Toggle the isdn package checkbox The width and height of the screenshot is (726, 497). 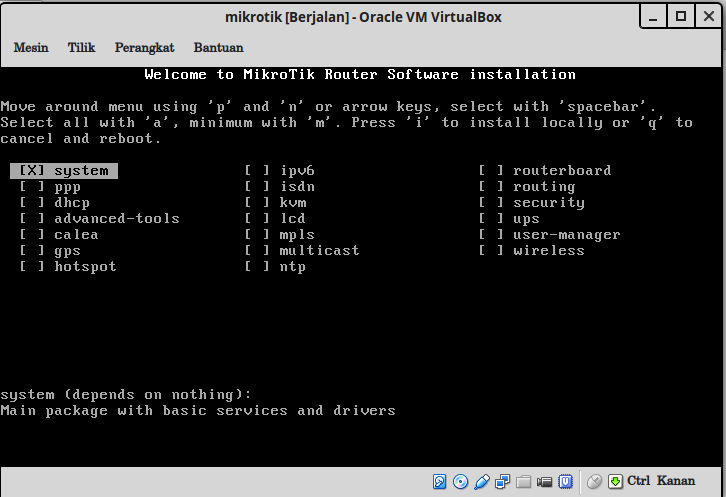click(257, 187)
